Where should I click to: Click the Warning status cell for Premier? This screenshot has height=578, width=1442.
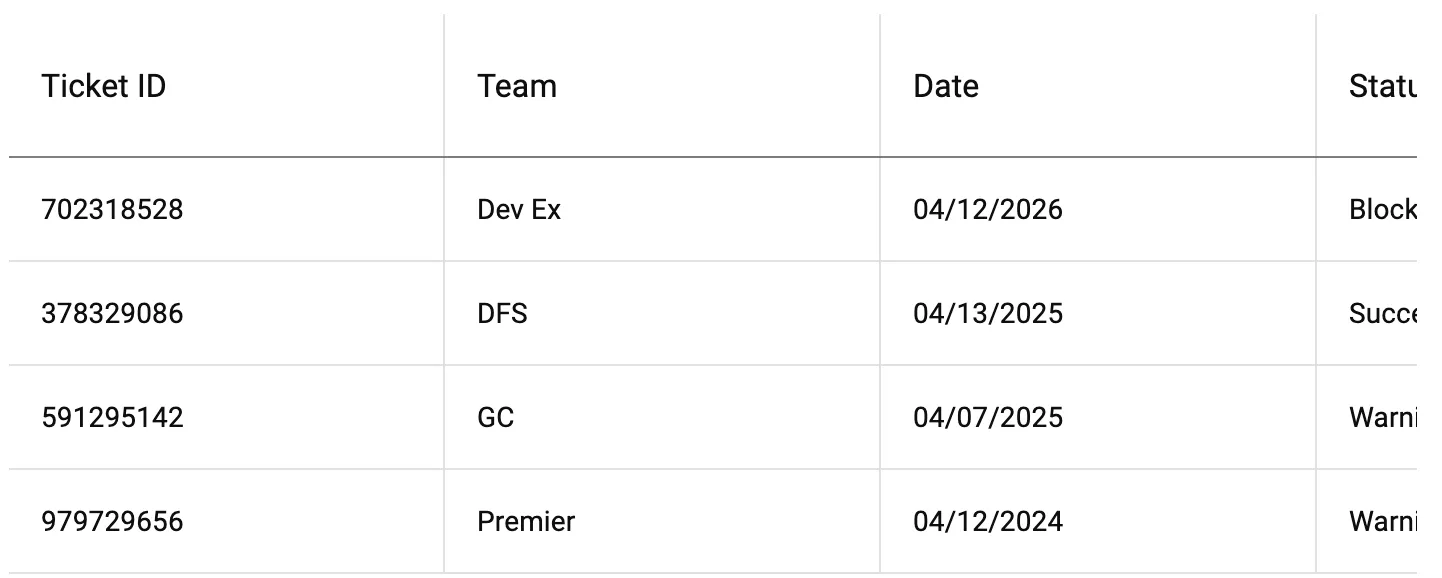coord(1382,522)
